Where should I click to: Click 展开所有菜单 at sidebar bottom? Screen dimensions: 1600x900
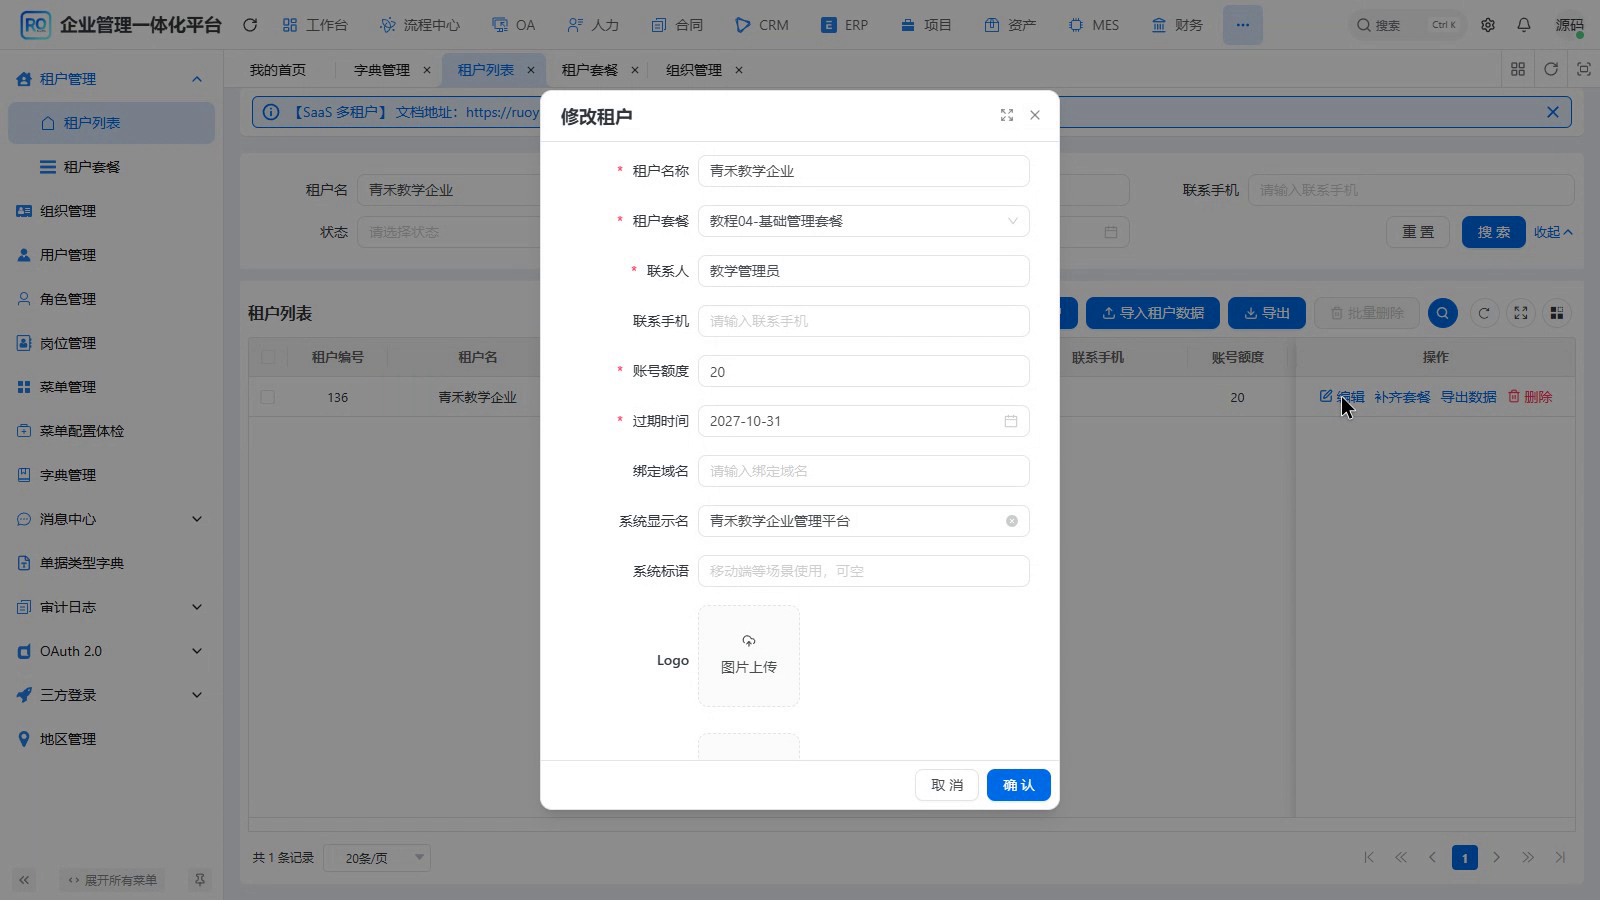click(113, 880)
